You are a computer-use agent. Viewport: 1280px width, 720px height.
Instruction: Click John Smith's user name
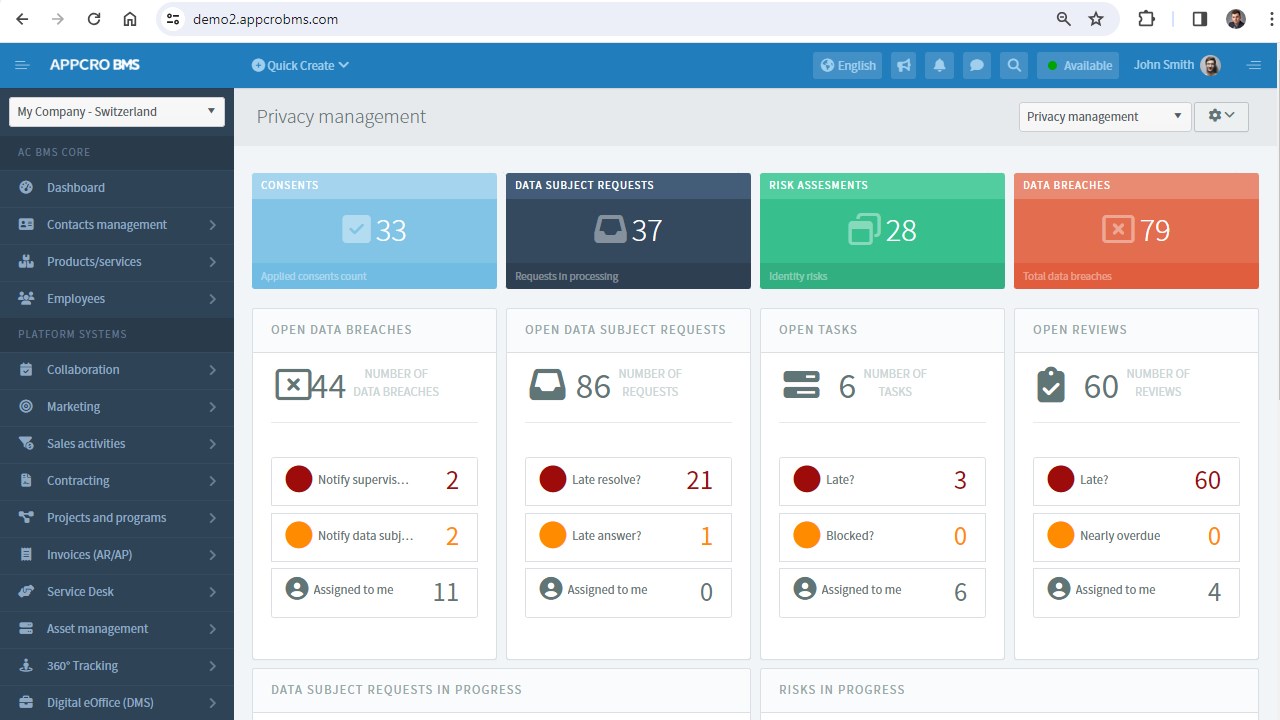(1163, 65)
